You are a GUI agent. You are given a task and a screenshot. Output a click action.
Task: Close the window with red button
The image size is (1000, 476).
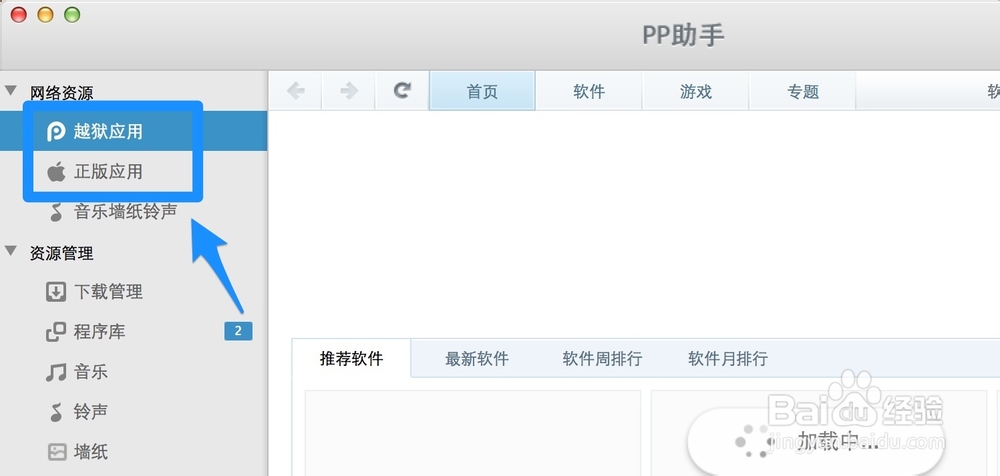(x=18, y=14)
